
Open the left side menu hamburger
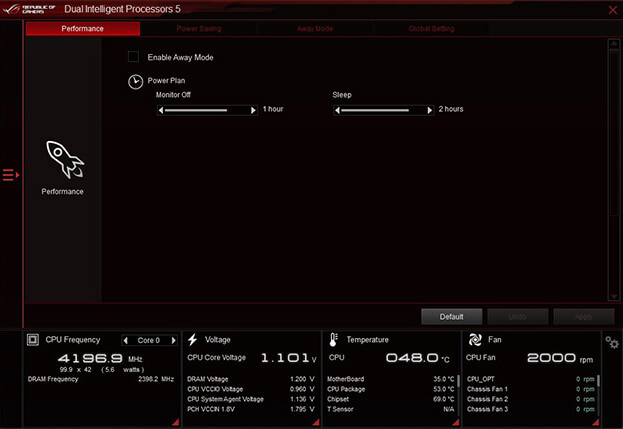point(9,176)
